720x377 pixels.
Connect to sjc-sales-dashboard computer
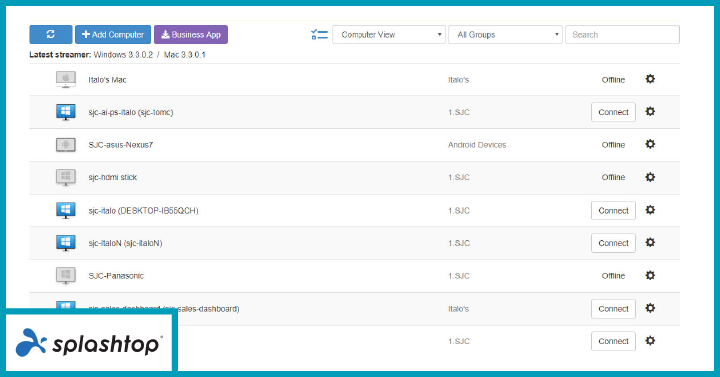point(613,309)
